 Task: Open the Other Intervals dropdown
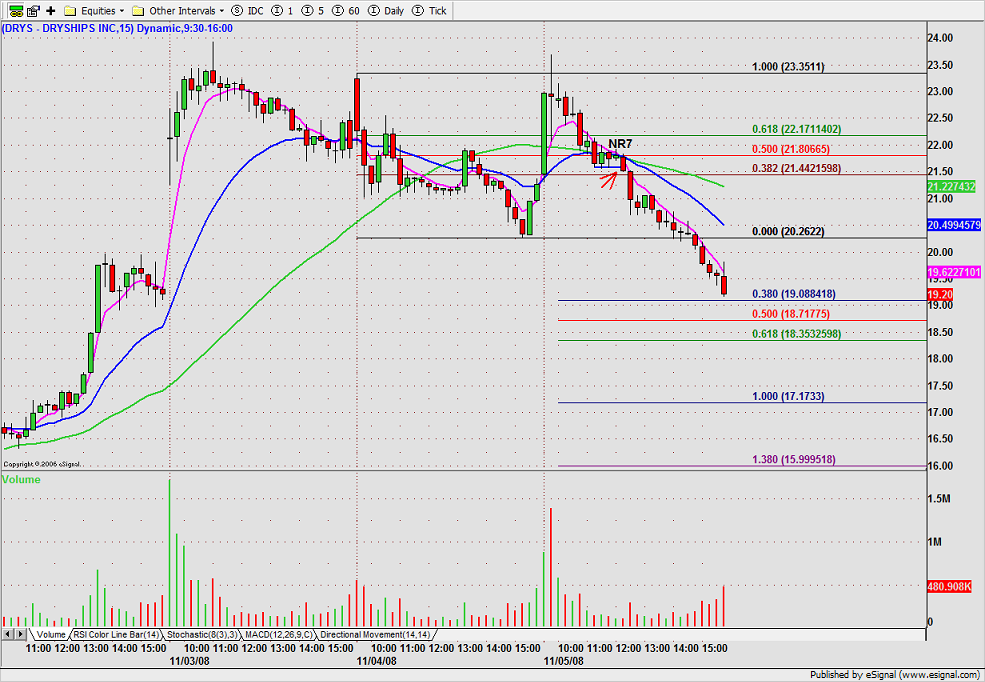pyautogui.click(x=178, y=11)
